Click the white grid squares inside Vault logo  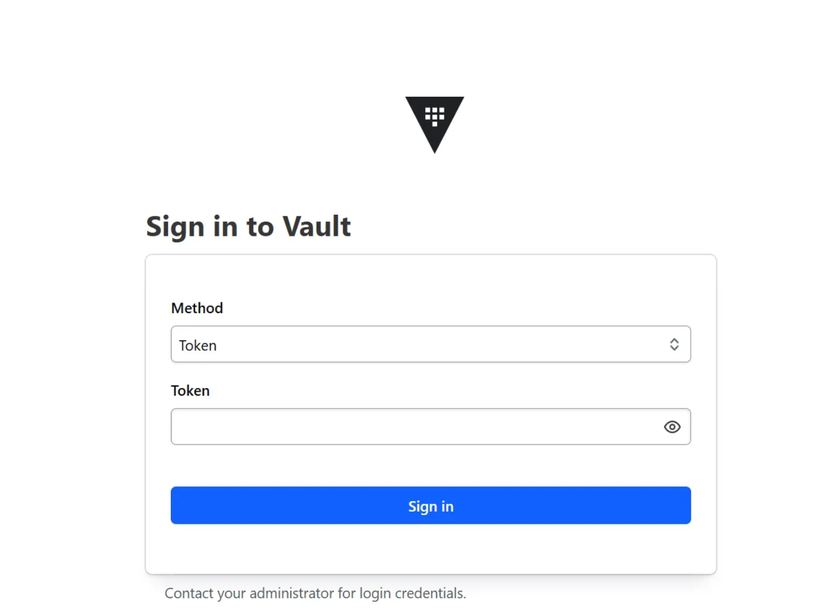tap(435, 116)
